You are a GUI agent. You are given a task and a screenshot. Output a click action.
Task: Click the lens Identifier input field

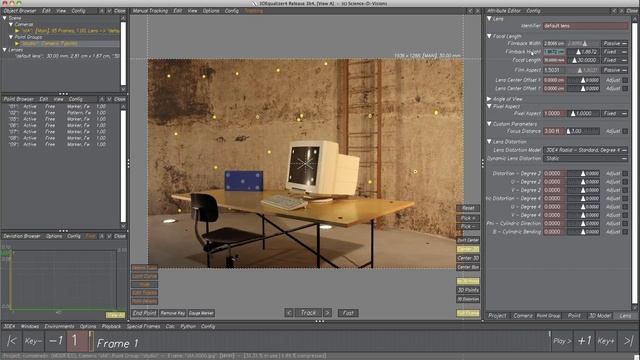585,26
